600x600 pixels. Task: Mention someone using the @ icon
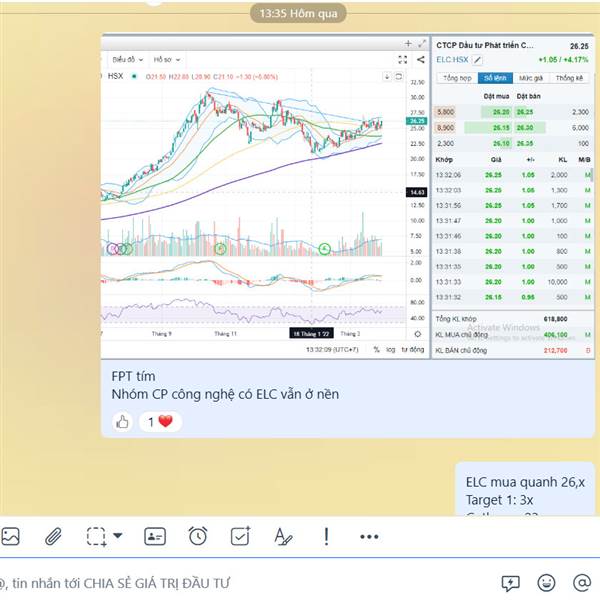[582, 583]
